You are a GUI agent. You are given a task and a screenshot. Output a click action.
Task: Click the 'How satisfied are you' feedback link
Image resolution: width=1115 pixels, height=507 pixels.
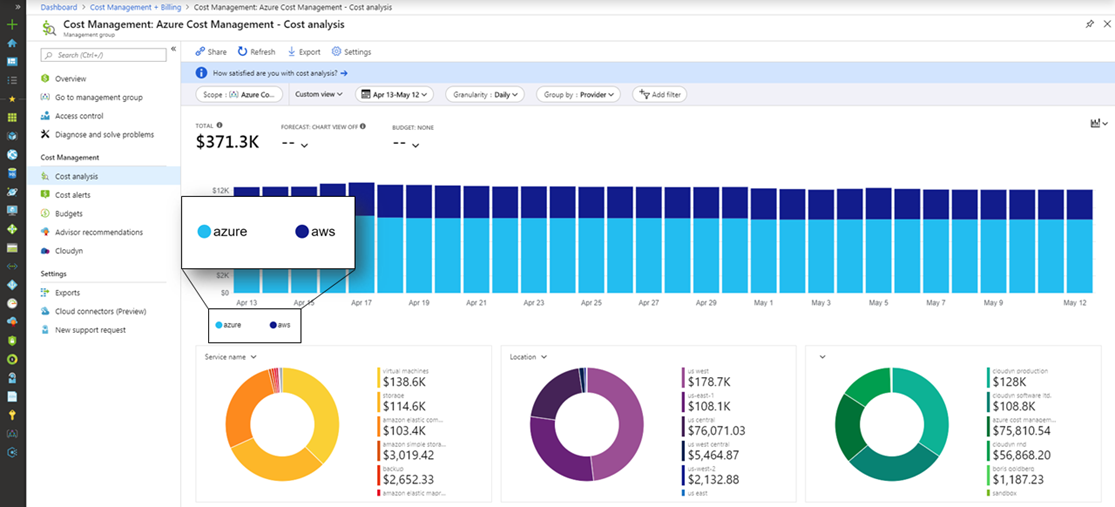click(280, 73)
